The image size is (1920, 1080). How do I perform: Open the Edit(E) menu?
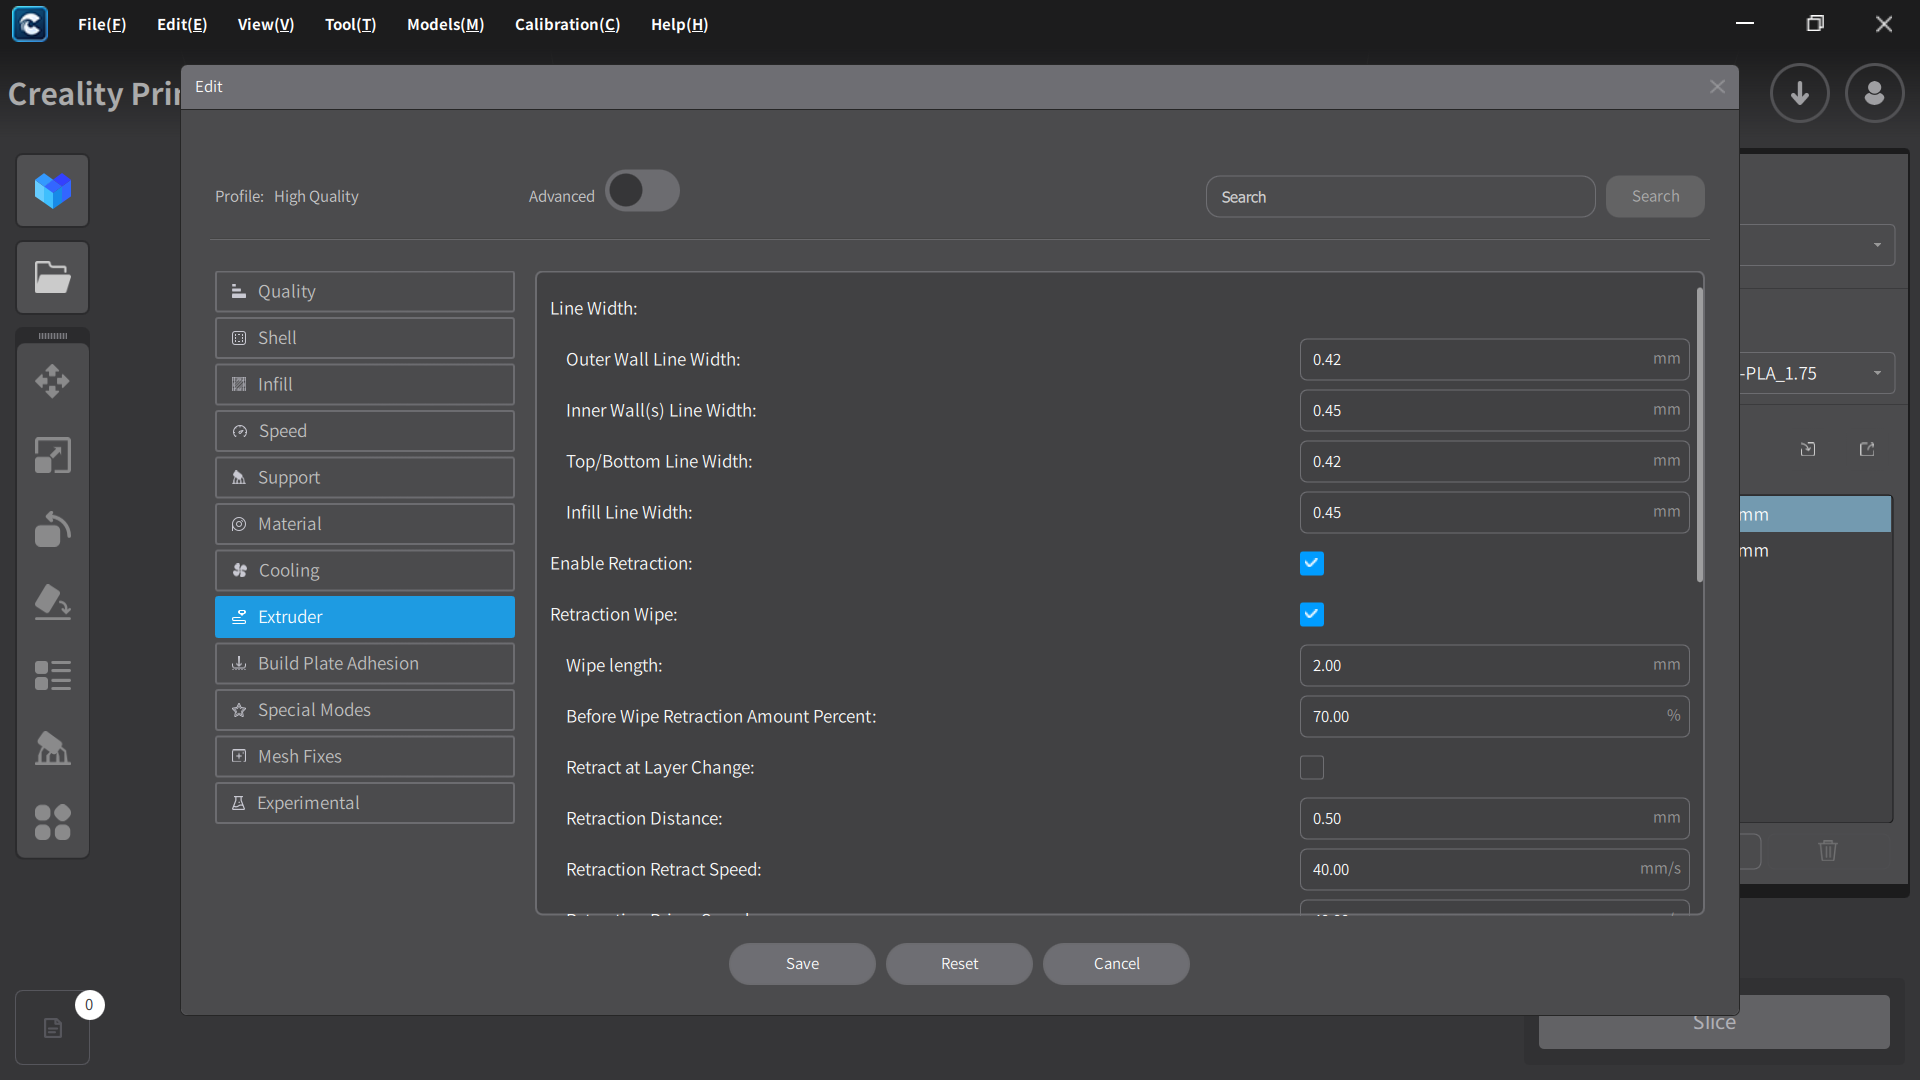pos(182,24)
